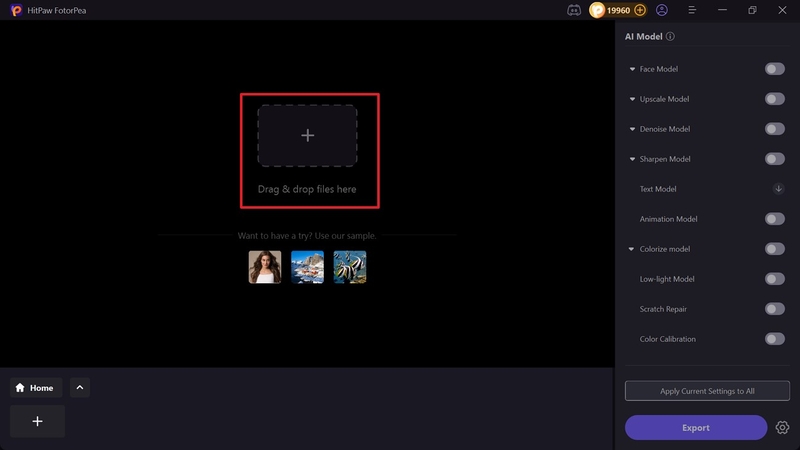
Task: Click the Scratch Repair label
Action: pos(663,309)
